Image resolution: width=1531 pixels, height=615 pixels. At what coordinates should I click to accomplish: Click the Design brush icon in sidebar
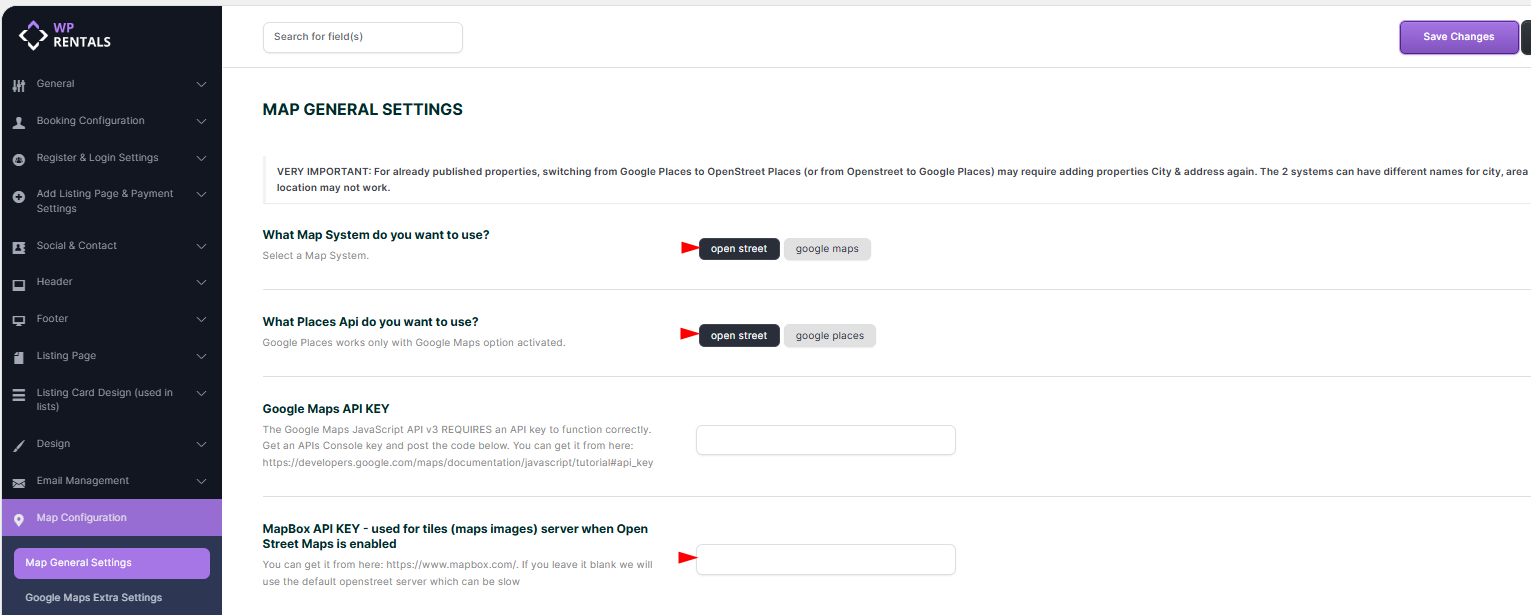tap(18, 445)
